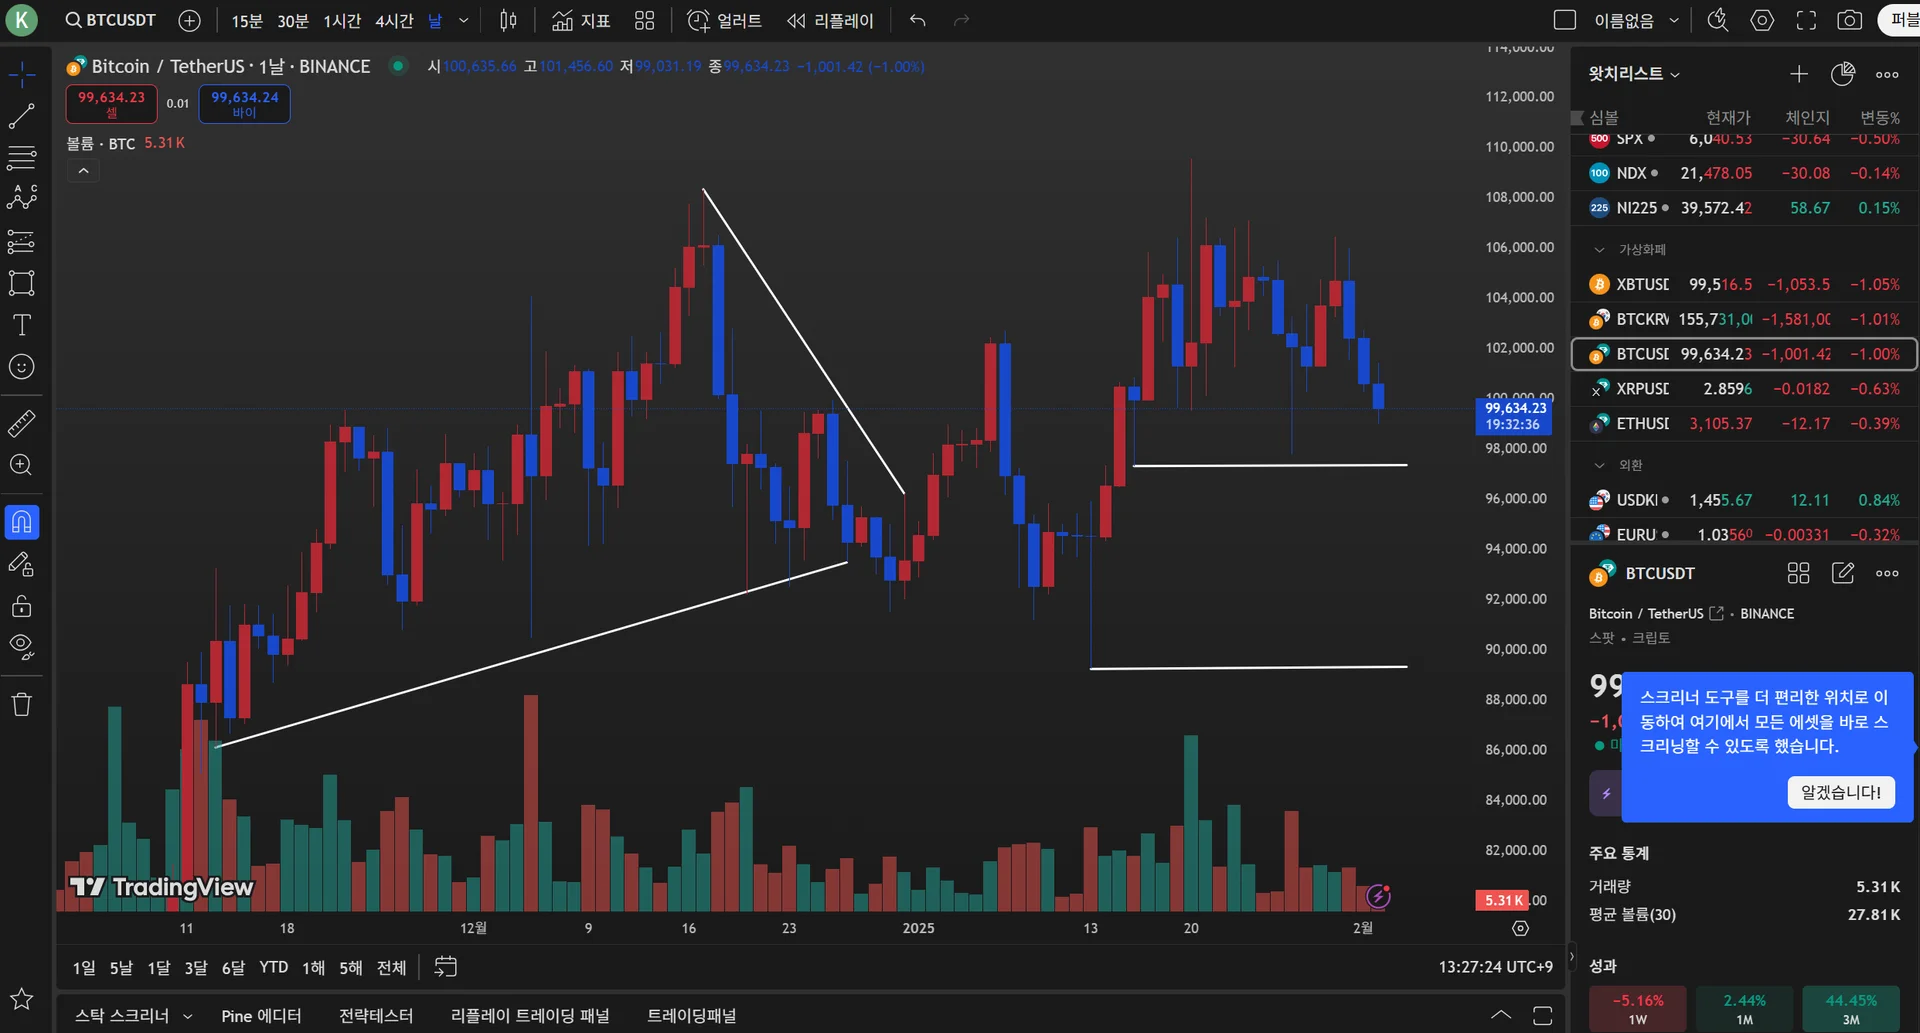Viewport: 1920px width, 1033px height.
Task: Dismiss the tooltip with 알겠습니다!
Action: (x=1841, y=792)
